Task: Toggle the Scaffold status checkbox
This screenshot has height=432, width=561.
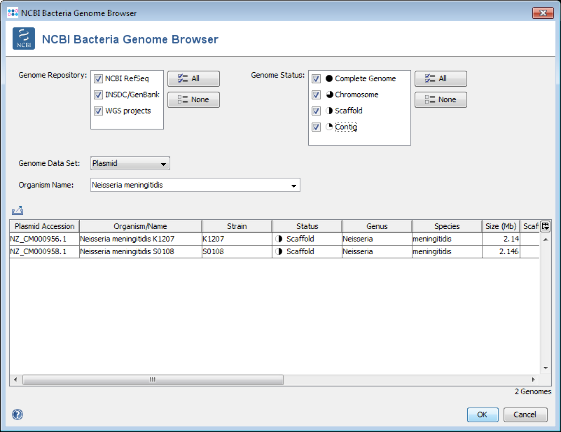Action: tap(316, 111)
